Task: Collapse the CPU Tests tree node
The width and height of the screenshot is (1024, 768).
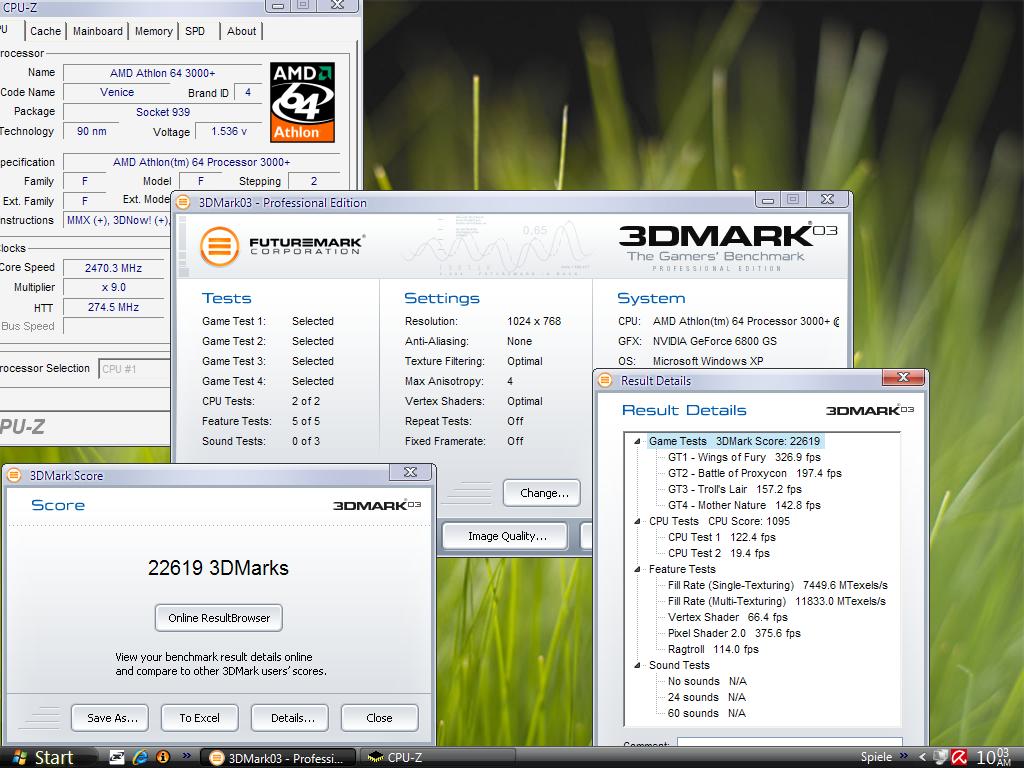Action: [637, 521]
